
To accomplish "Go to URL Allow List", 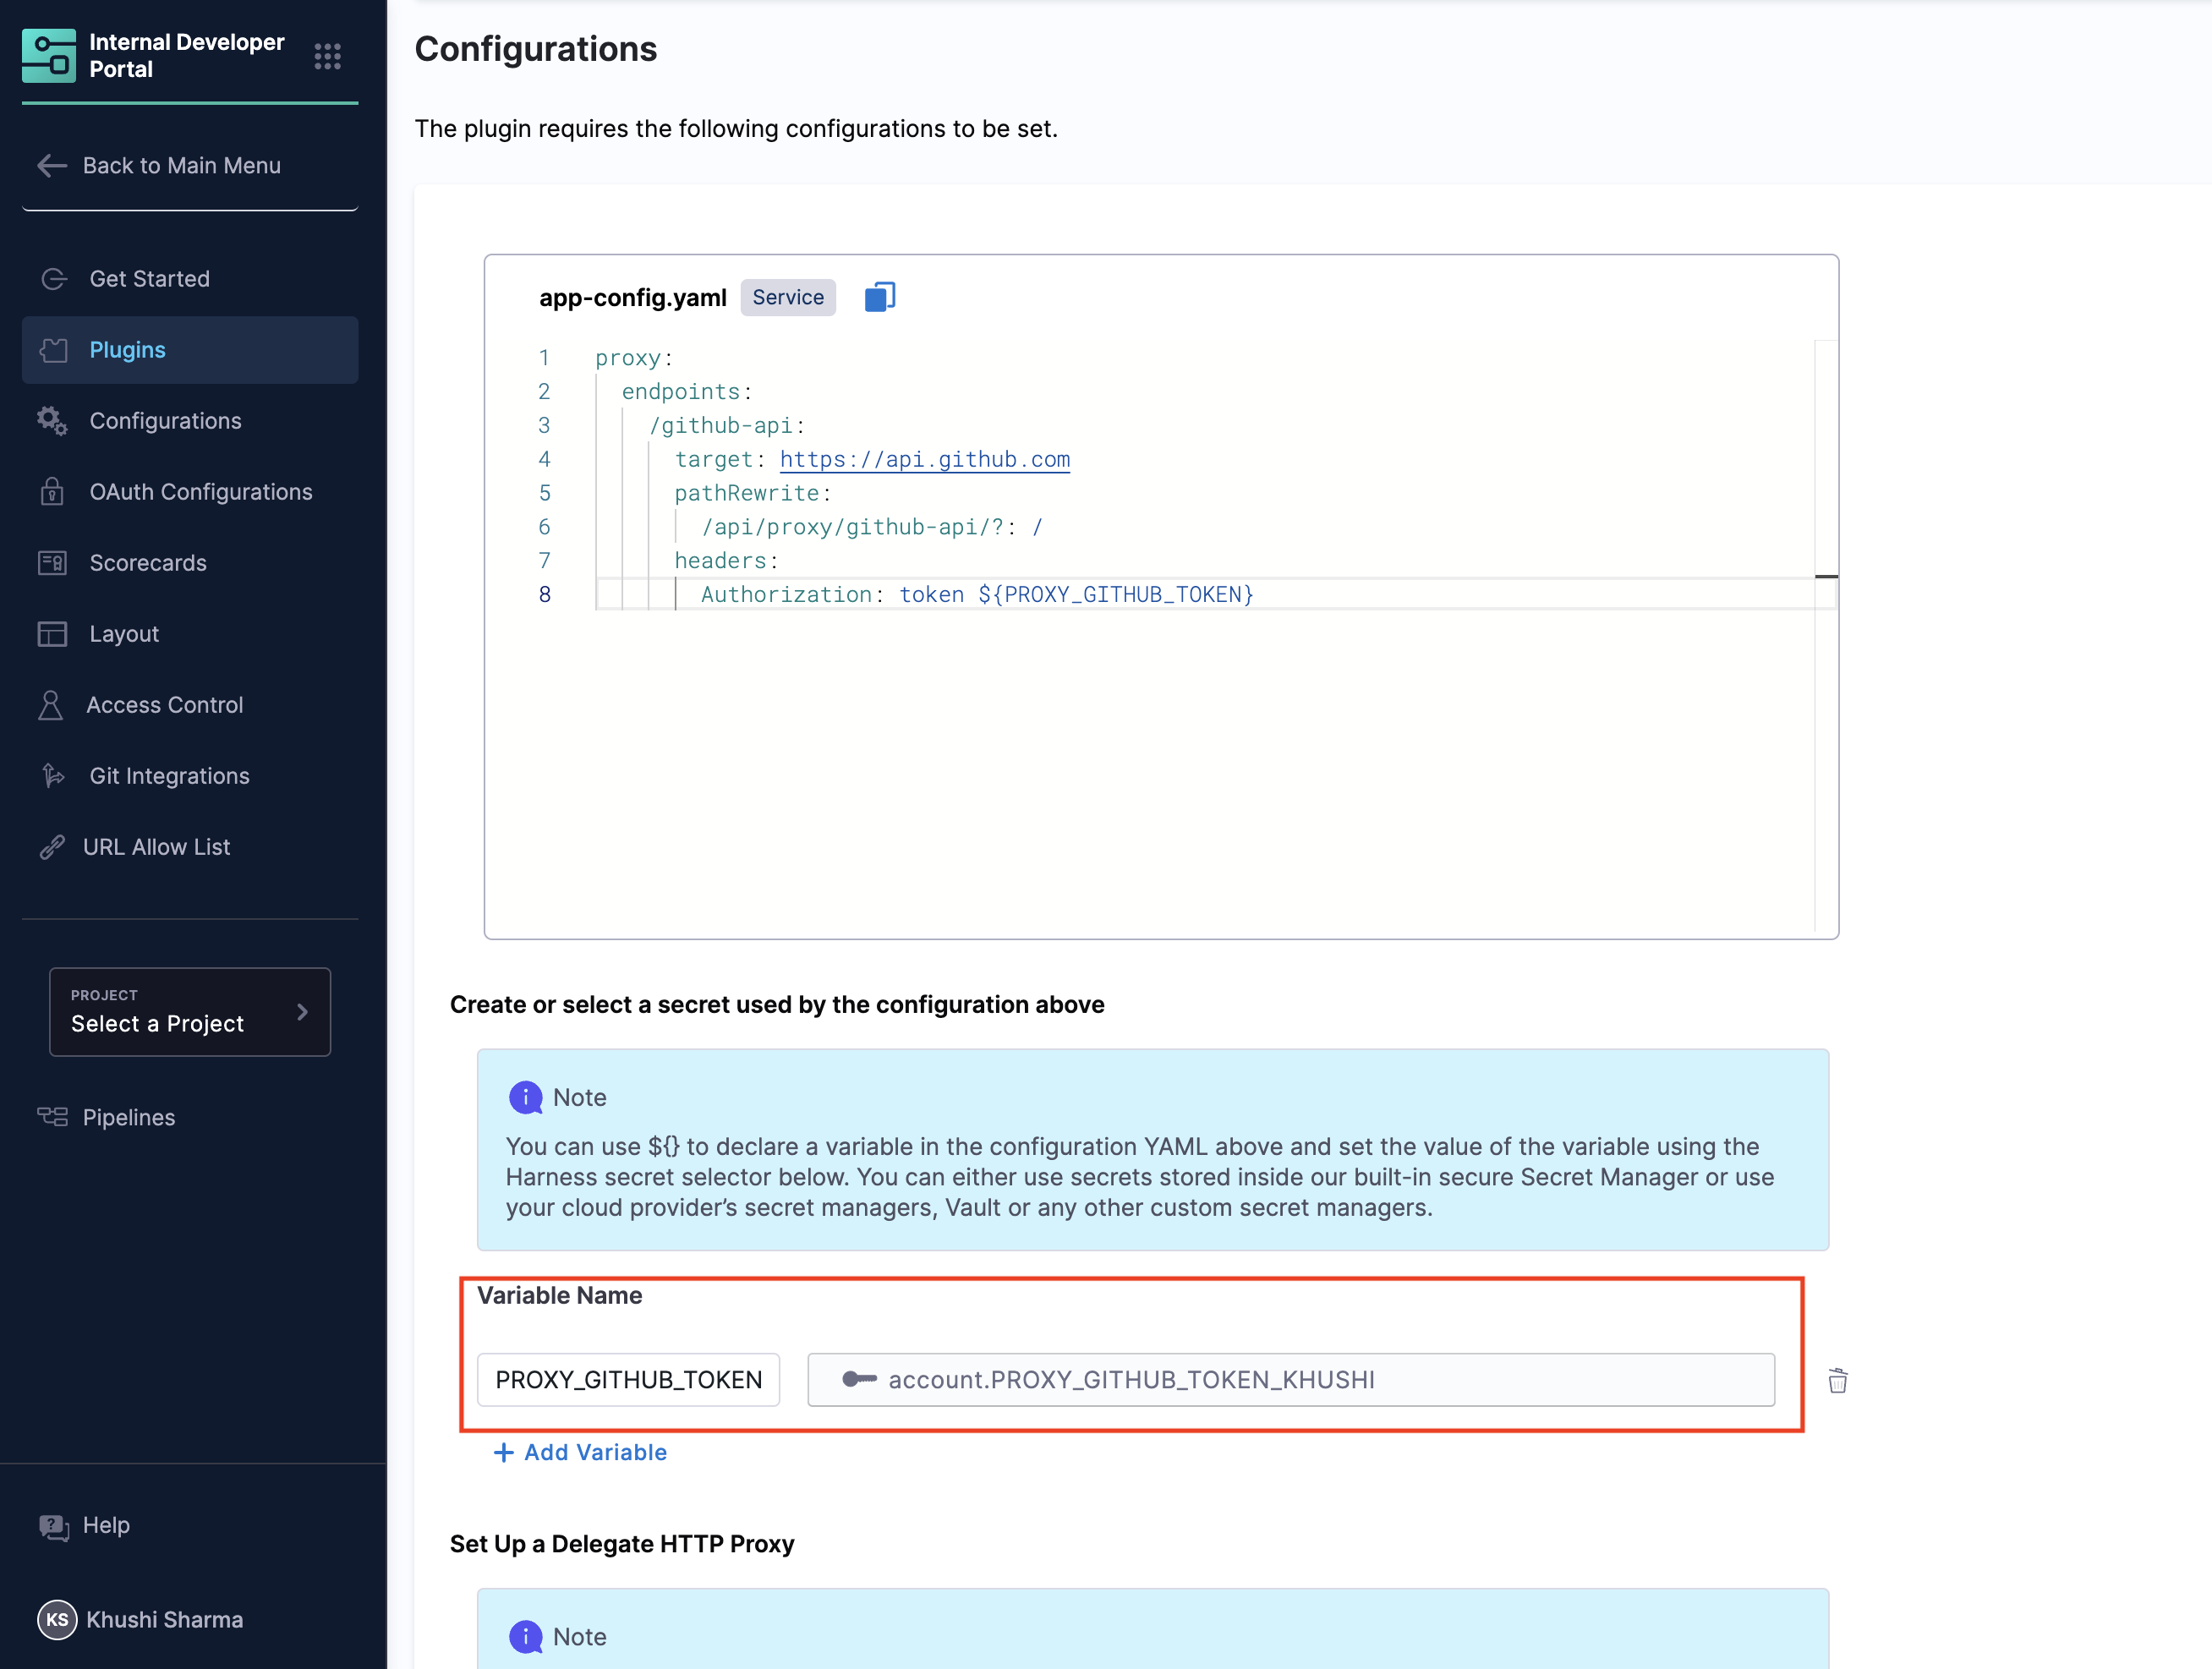I will tap(156, 847).
